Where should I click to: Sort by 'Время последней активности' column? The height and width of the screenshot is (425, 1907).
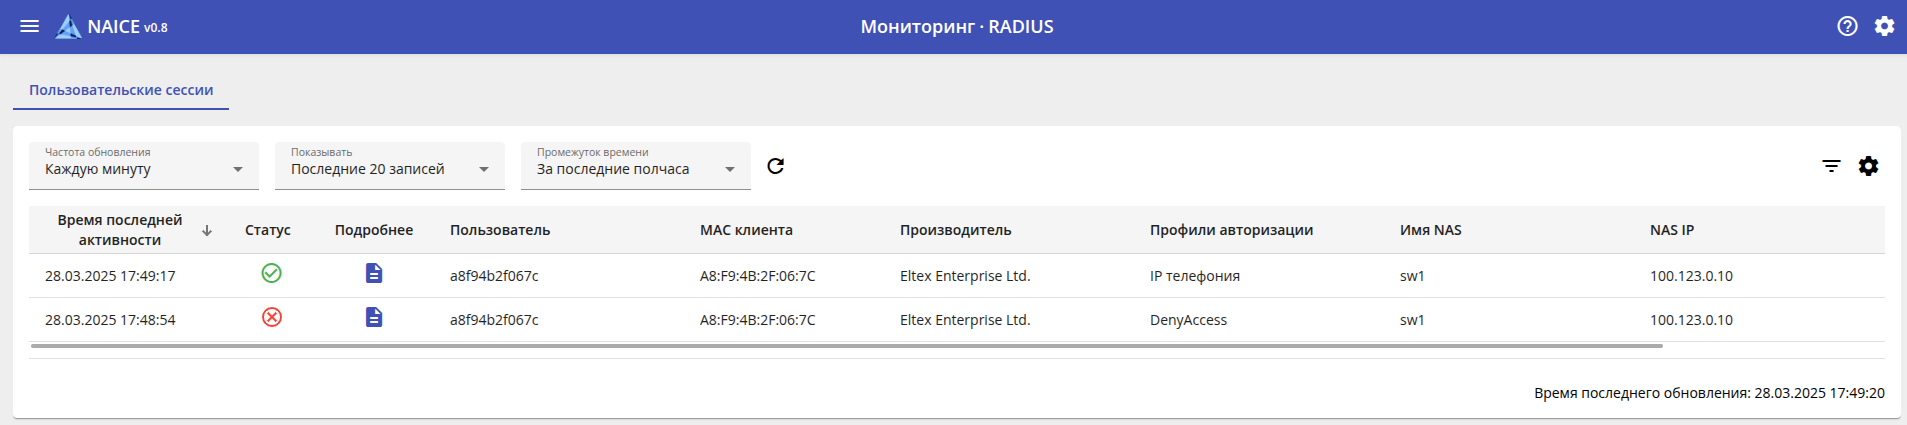120,230
